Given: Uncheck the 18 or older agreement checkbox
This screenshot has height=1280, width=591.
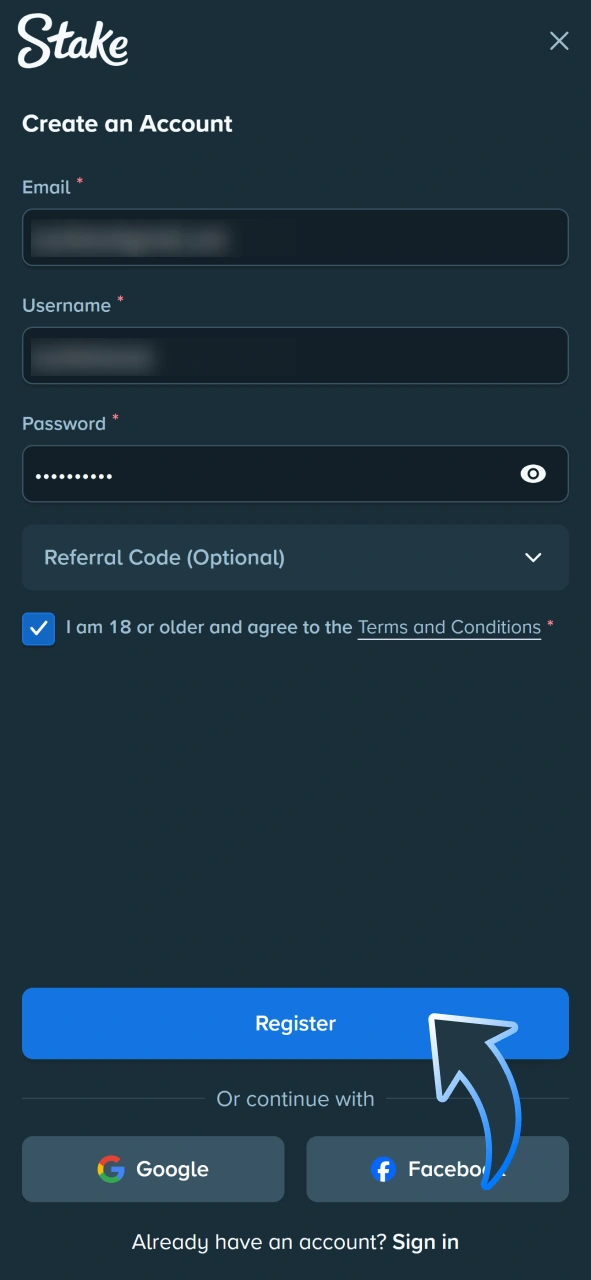Looking at the screenshot, I should [38, 629].
